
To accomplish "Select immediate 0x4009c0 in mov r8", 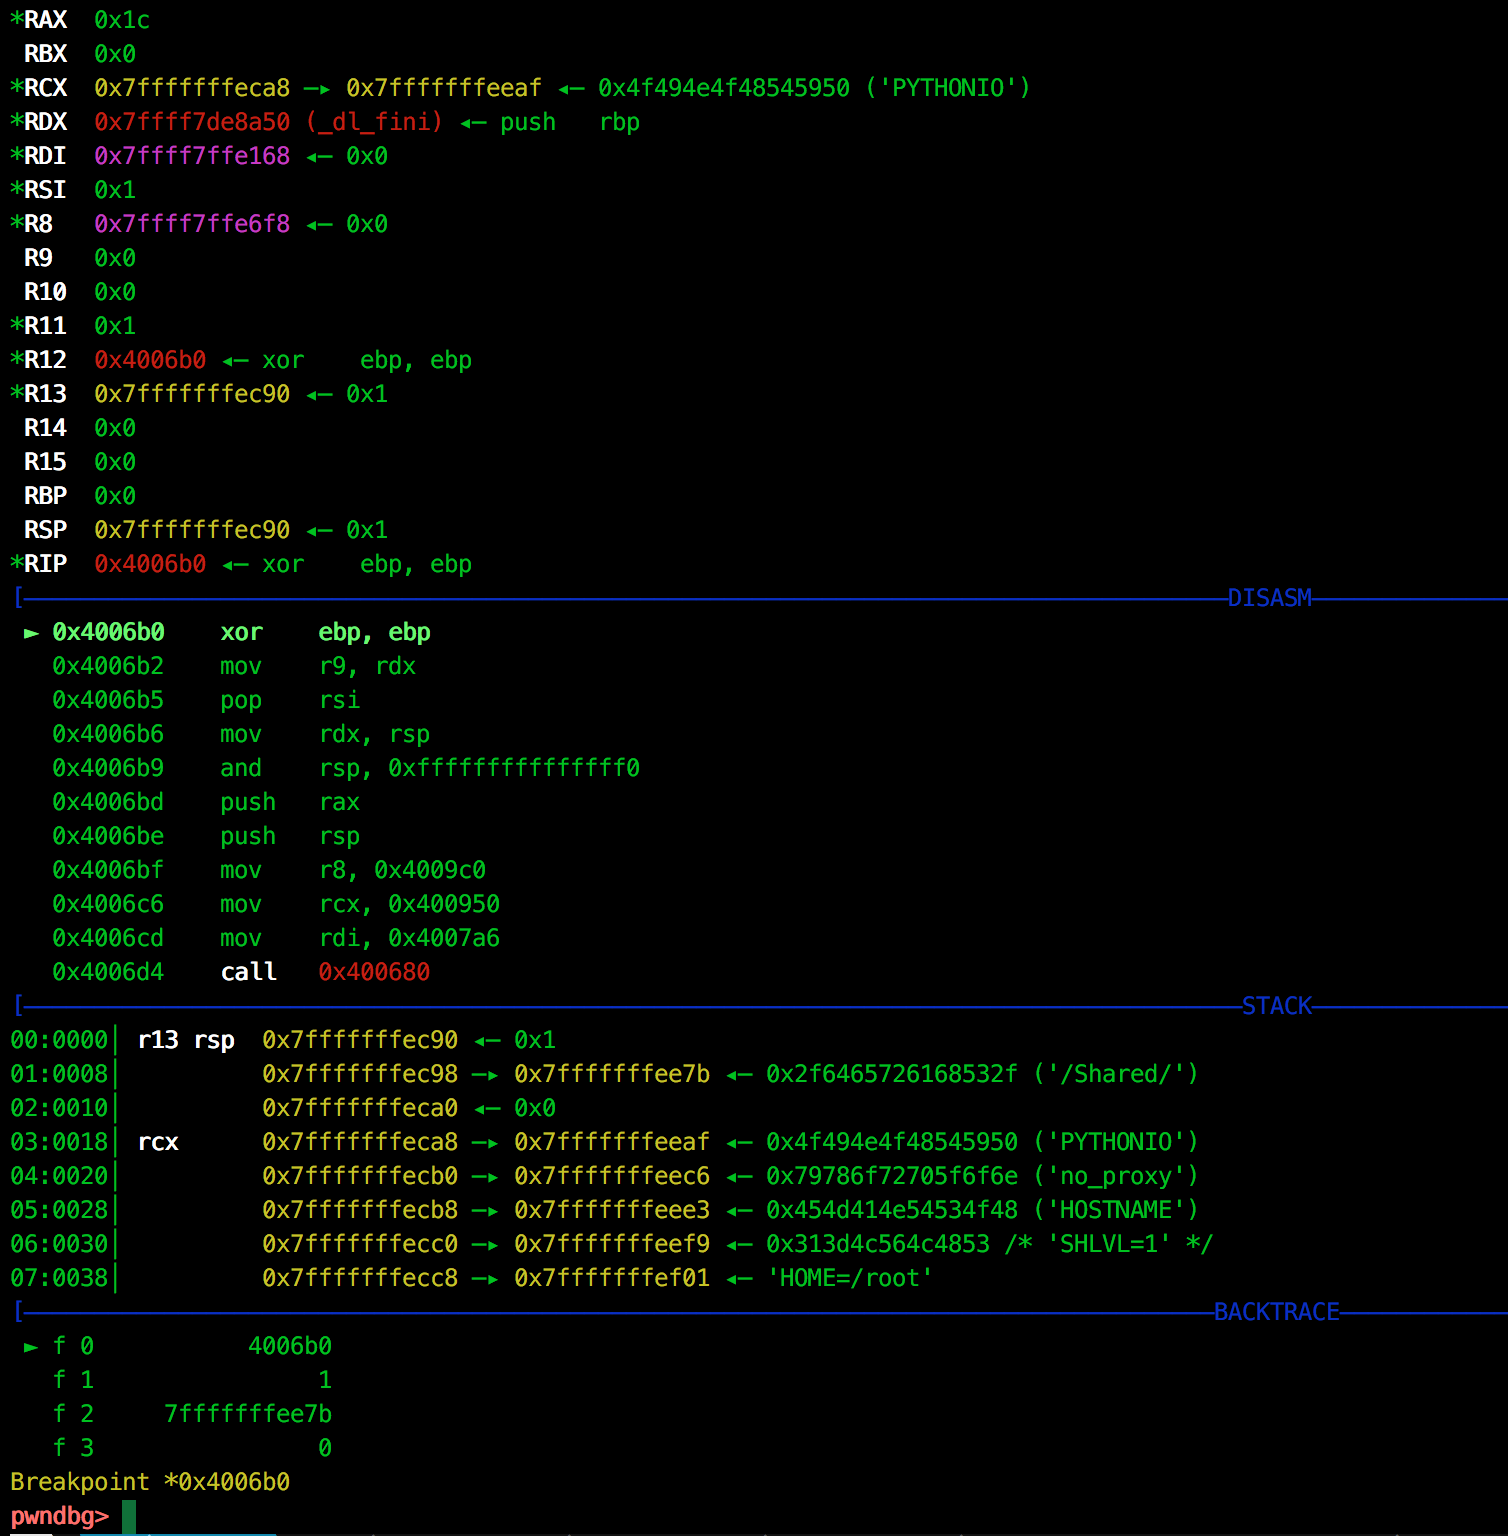I will click(x=430, y=870).
